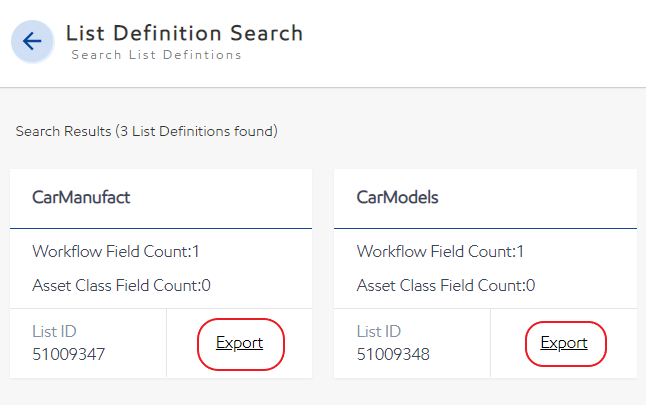This screenshot has width=646, height=405.
Task: Open the CarModels card title
Action: pos(398,198)
